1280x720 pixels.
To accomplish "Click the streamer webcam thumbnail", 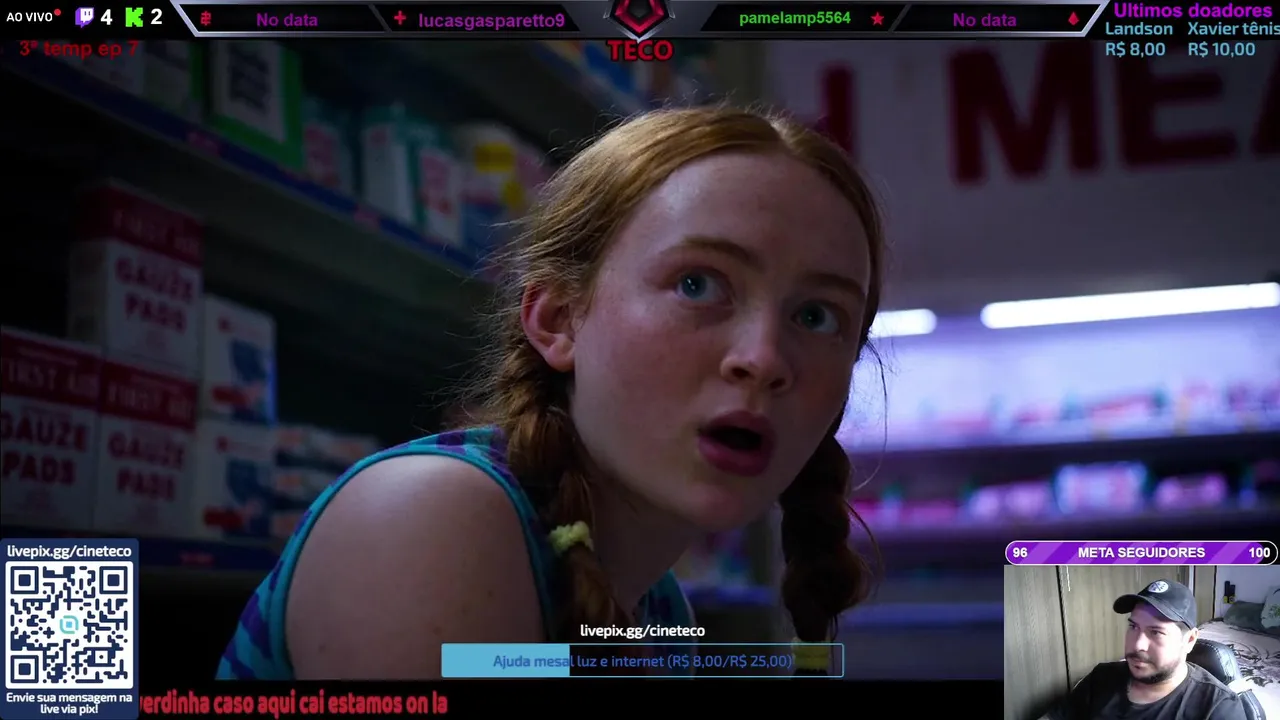I will (1142, 642).
